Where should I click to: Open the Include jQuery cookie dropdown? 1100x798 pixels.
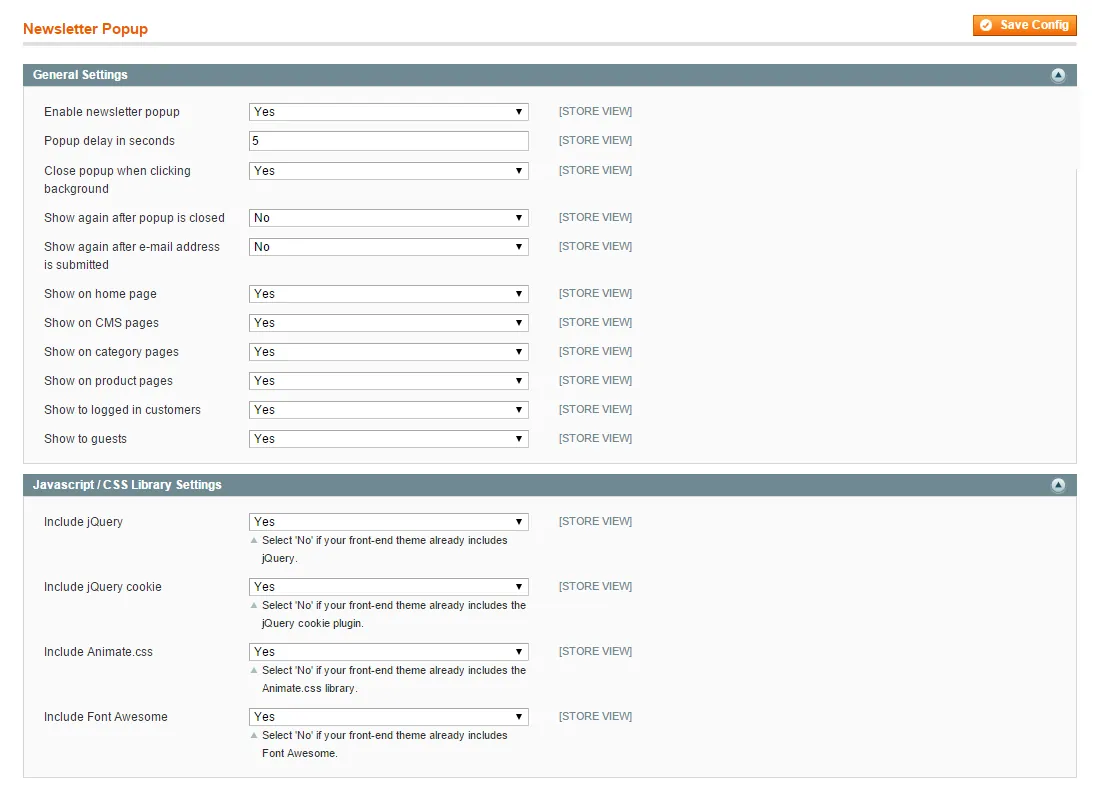[x=389, y=587]
